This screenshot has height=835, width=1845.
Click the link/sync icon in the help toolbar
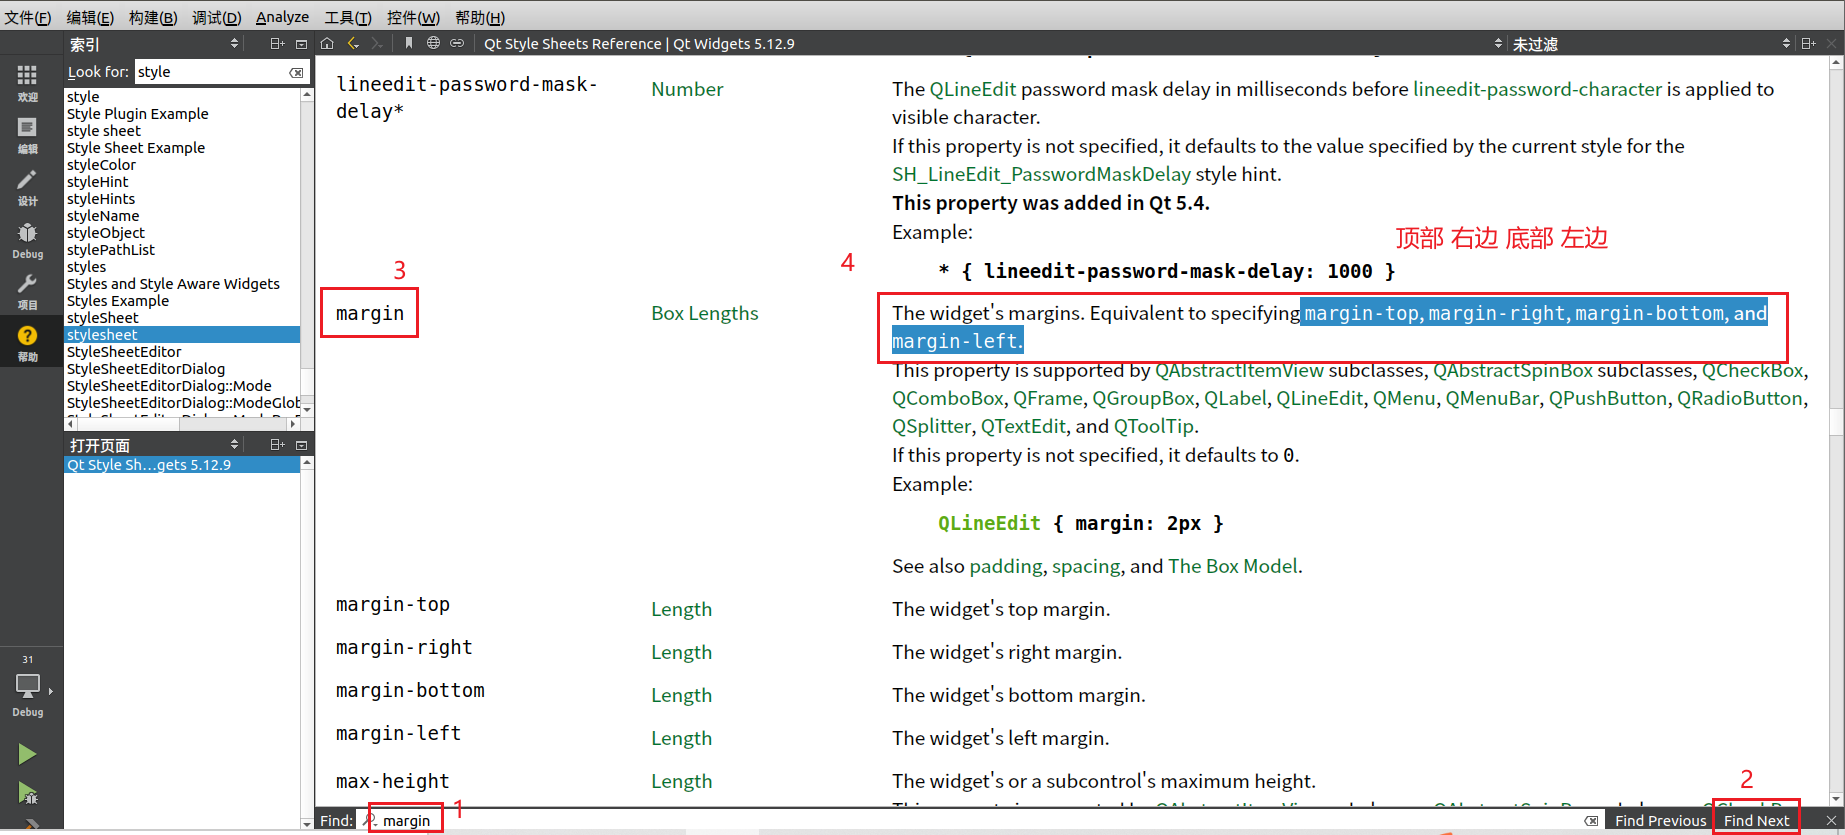click(x=457, y=43)
